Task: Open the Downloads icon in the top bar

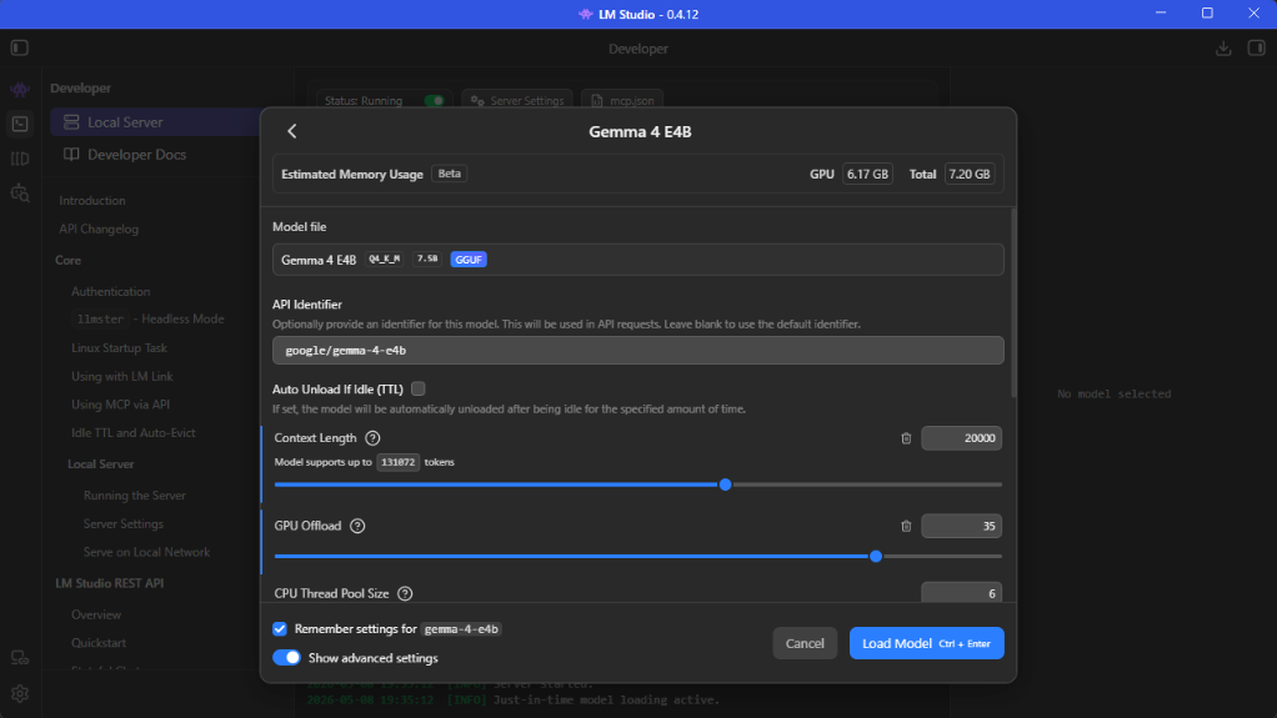Action: [1223, 48]
